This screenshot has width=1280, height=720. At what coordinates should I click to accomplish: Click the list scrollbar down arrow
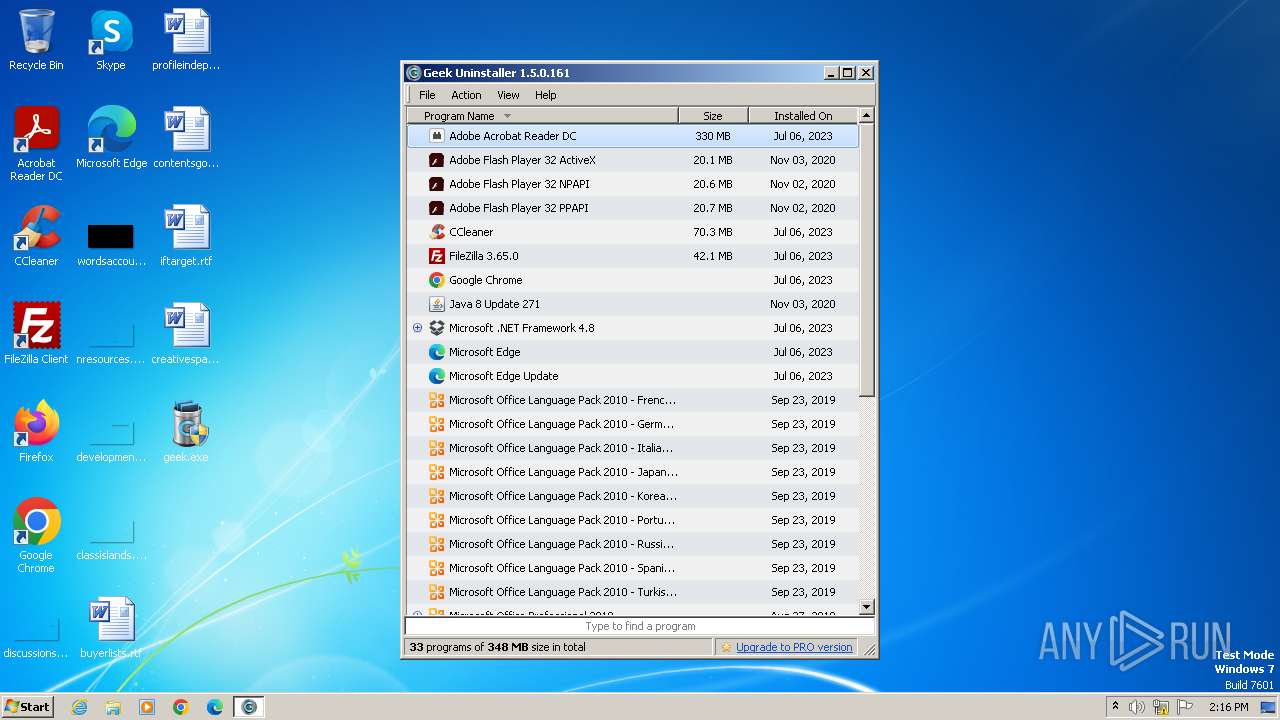867,607
